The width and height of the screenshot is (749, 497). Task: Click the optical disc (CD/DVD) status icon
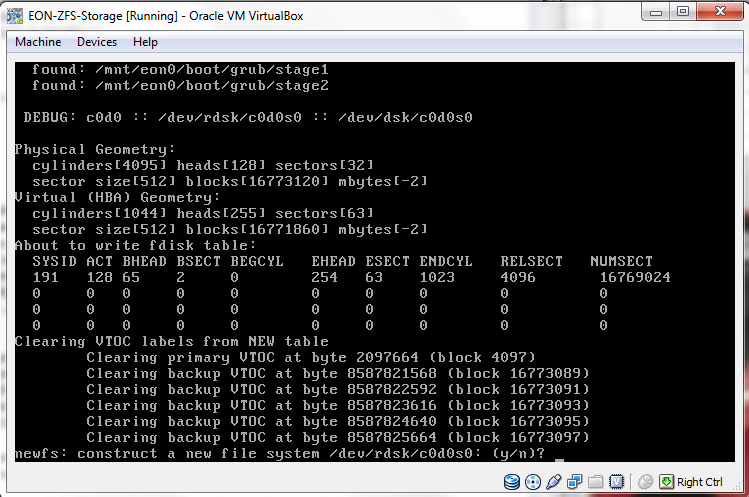[x=533, y=482]
